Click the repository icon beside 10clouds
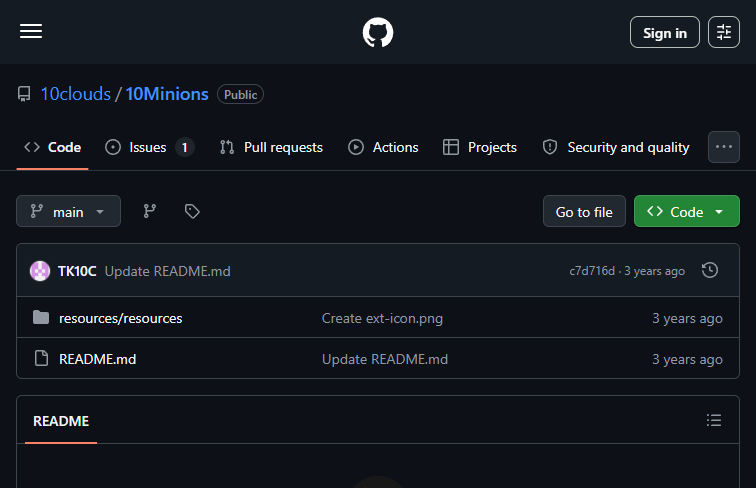Screen dimensions: 756x488 24,94
